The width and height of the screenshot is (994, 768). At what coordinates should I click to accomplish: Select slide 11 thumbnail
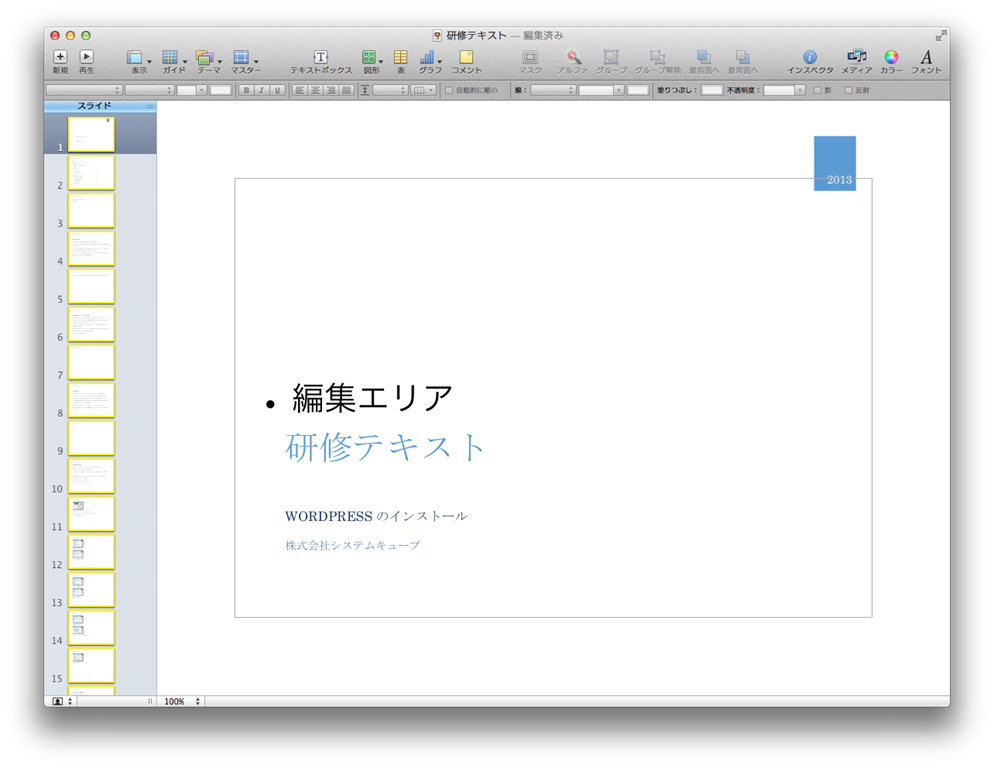pyautogui.click(x=91, y=514)
